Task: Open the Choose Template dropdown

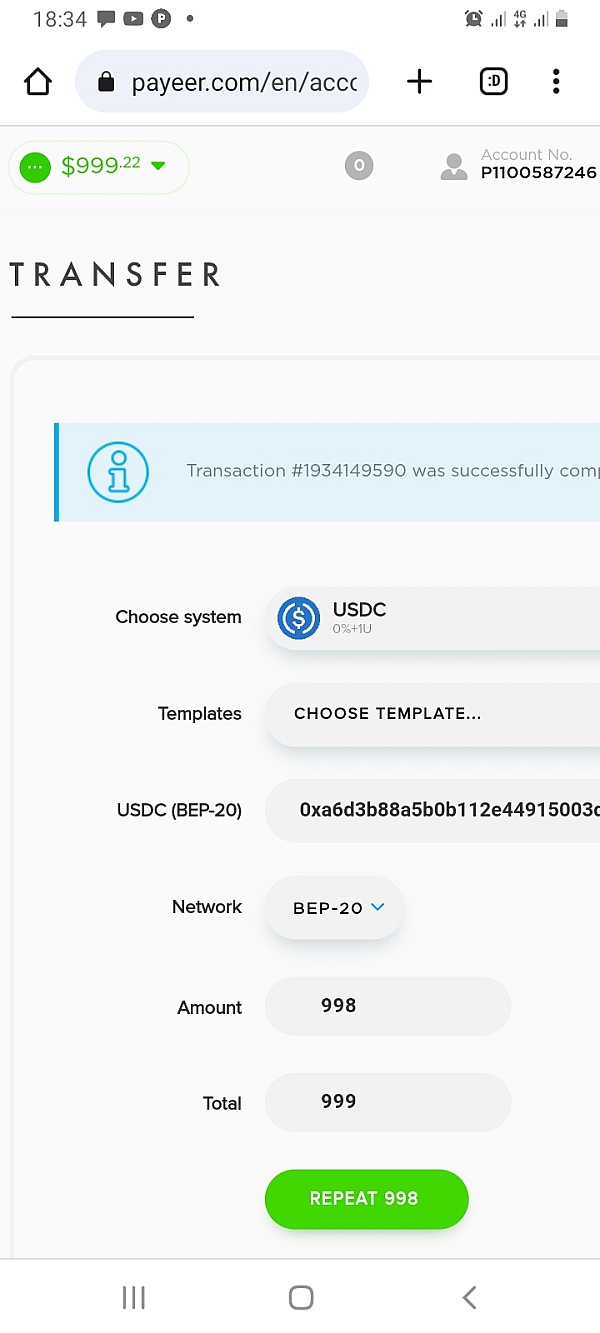Action: (432, 714)
